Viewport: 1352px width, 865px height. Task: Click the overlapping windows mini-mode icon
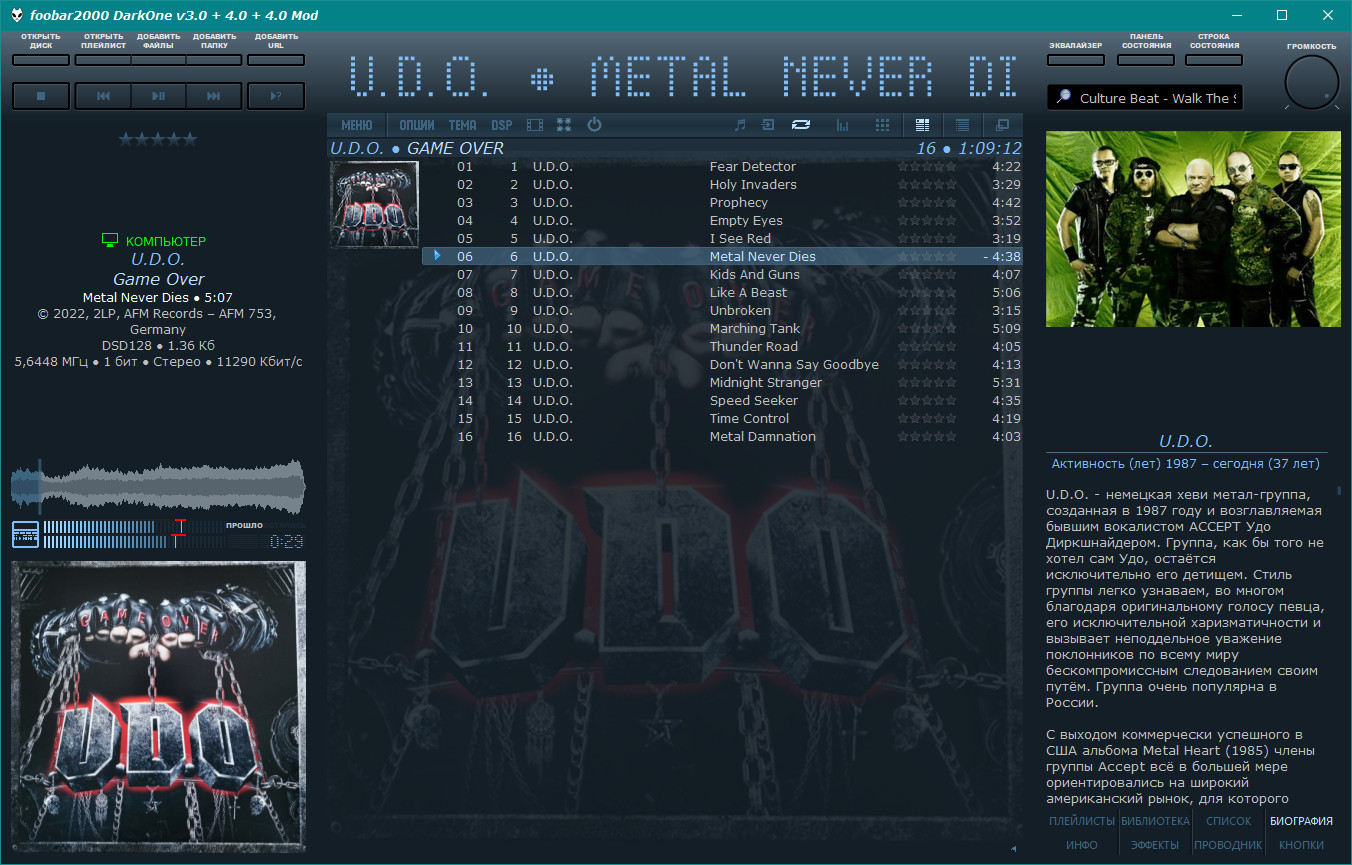point(1002,125)
